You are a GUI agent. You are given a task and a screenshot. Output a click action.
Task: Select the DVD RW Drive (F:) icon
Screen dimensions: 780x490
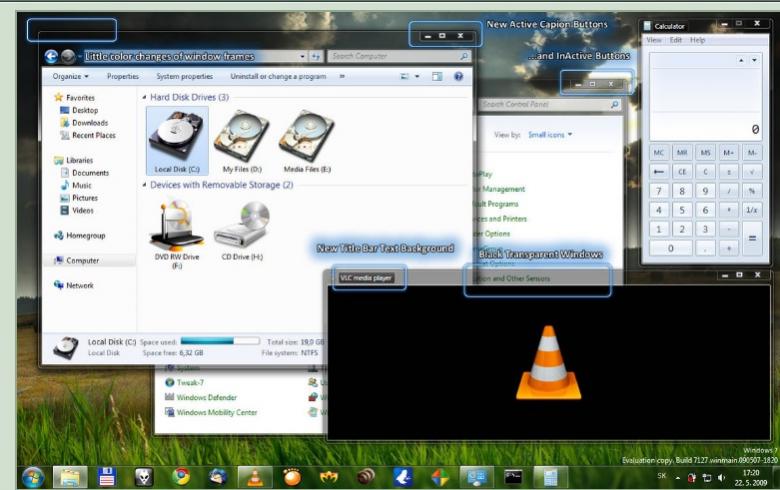[177, 234]
